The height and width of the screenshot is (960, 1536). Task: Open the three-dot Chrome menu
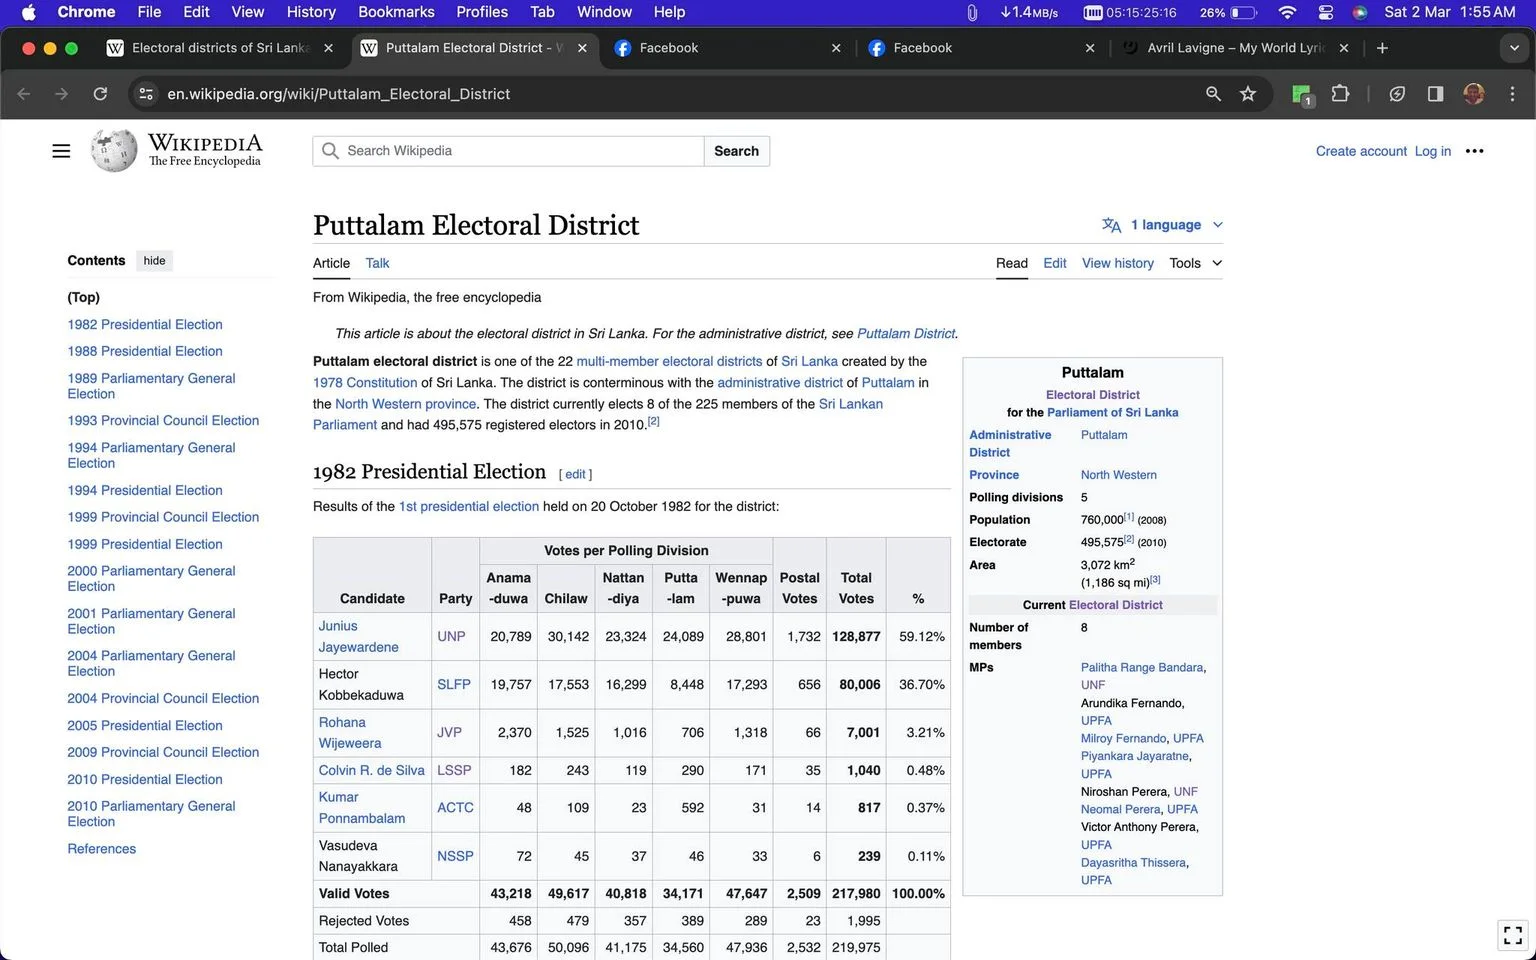click(1512, 94)
